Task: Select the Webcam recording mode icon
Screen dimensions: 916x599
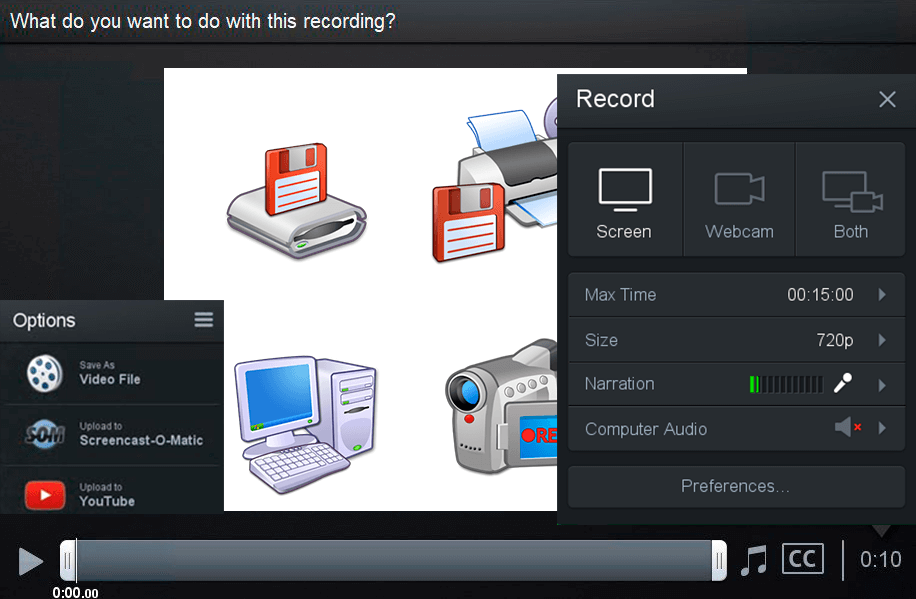Action: click(x=738, y=190)
